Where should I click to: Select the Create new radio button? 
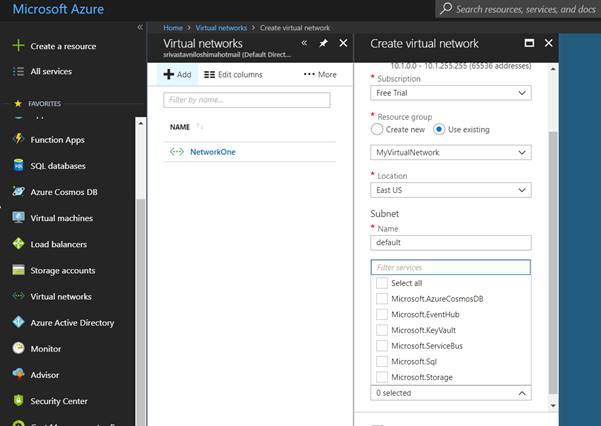click(x=377, y=130)
